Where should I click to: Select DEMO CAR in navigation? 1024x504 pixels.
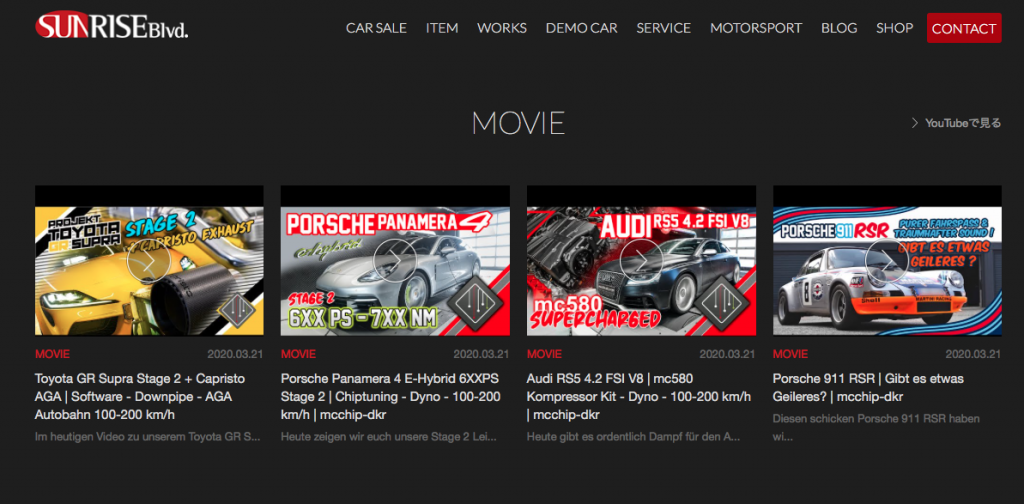(581, 28)
